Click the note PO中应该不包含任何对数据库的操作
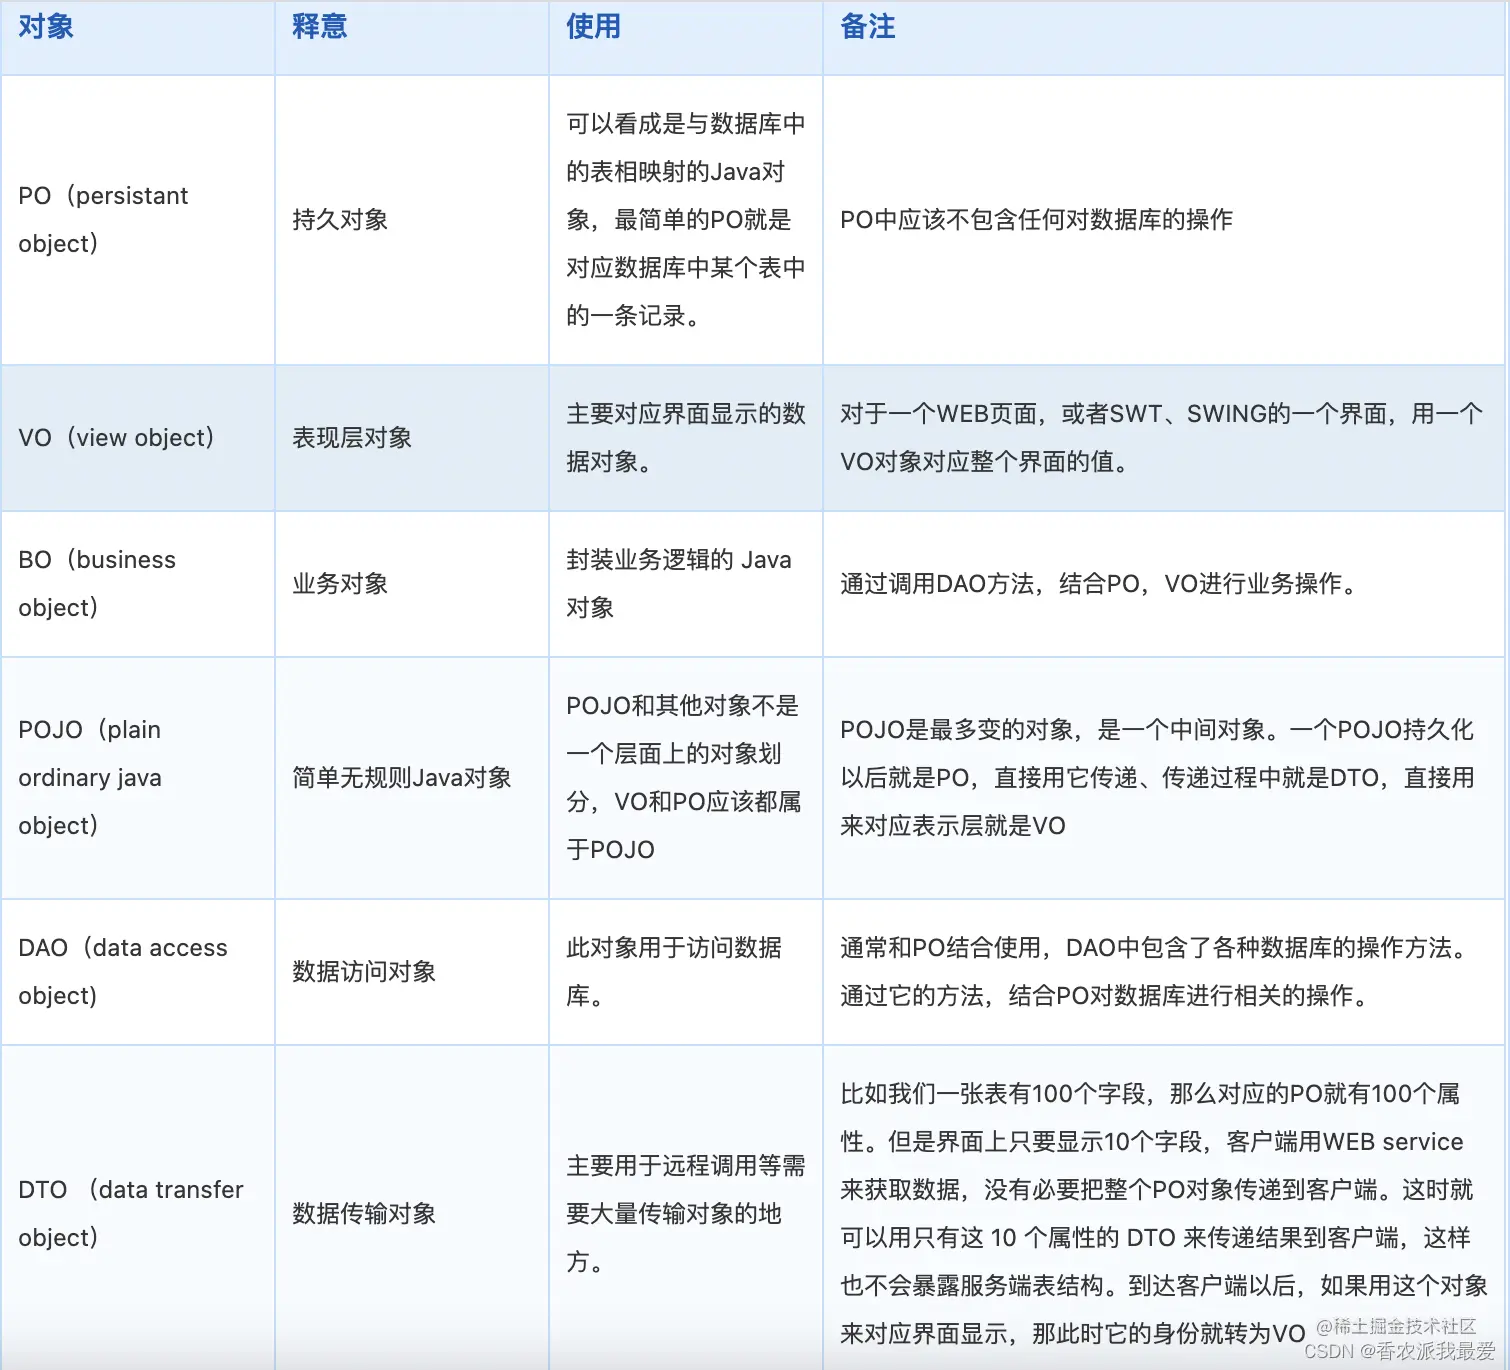This screenshot has width=1510, height=1370. (x=1036, y=219)
